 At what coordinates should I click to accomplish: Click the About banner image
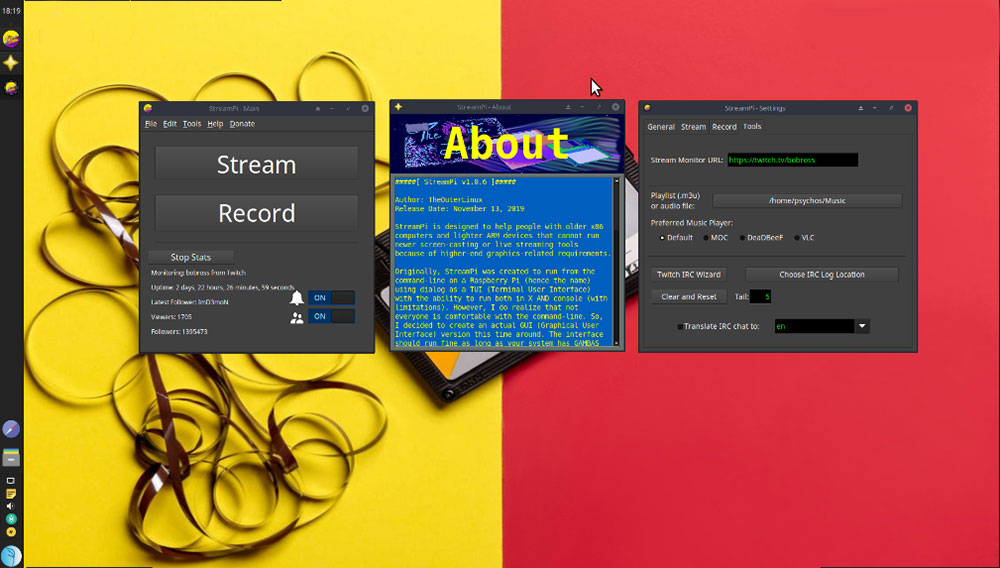tap(507, 143)
